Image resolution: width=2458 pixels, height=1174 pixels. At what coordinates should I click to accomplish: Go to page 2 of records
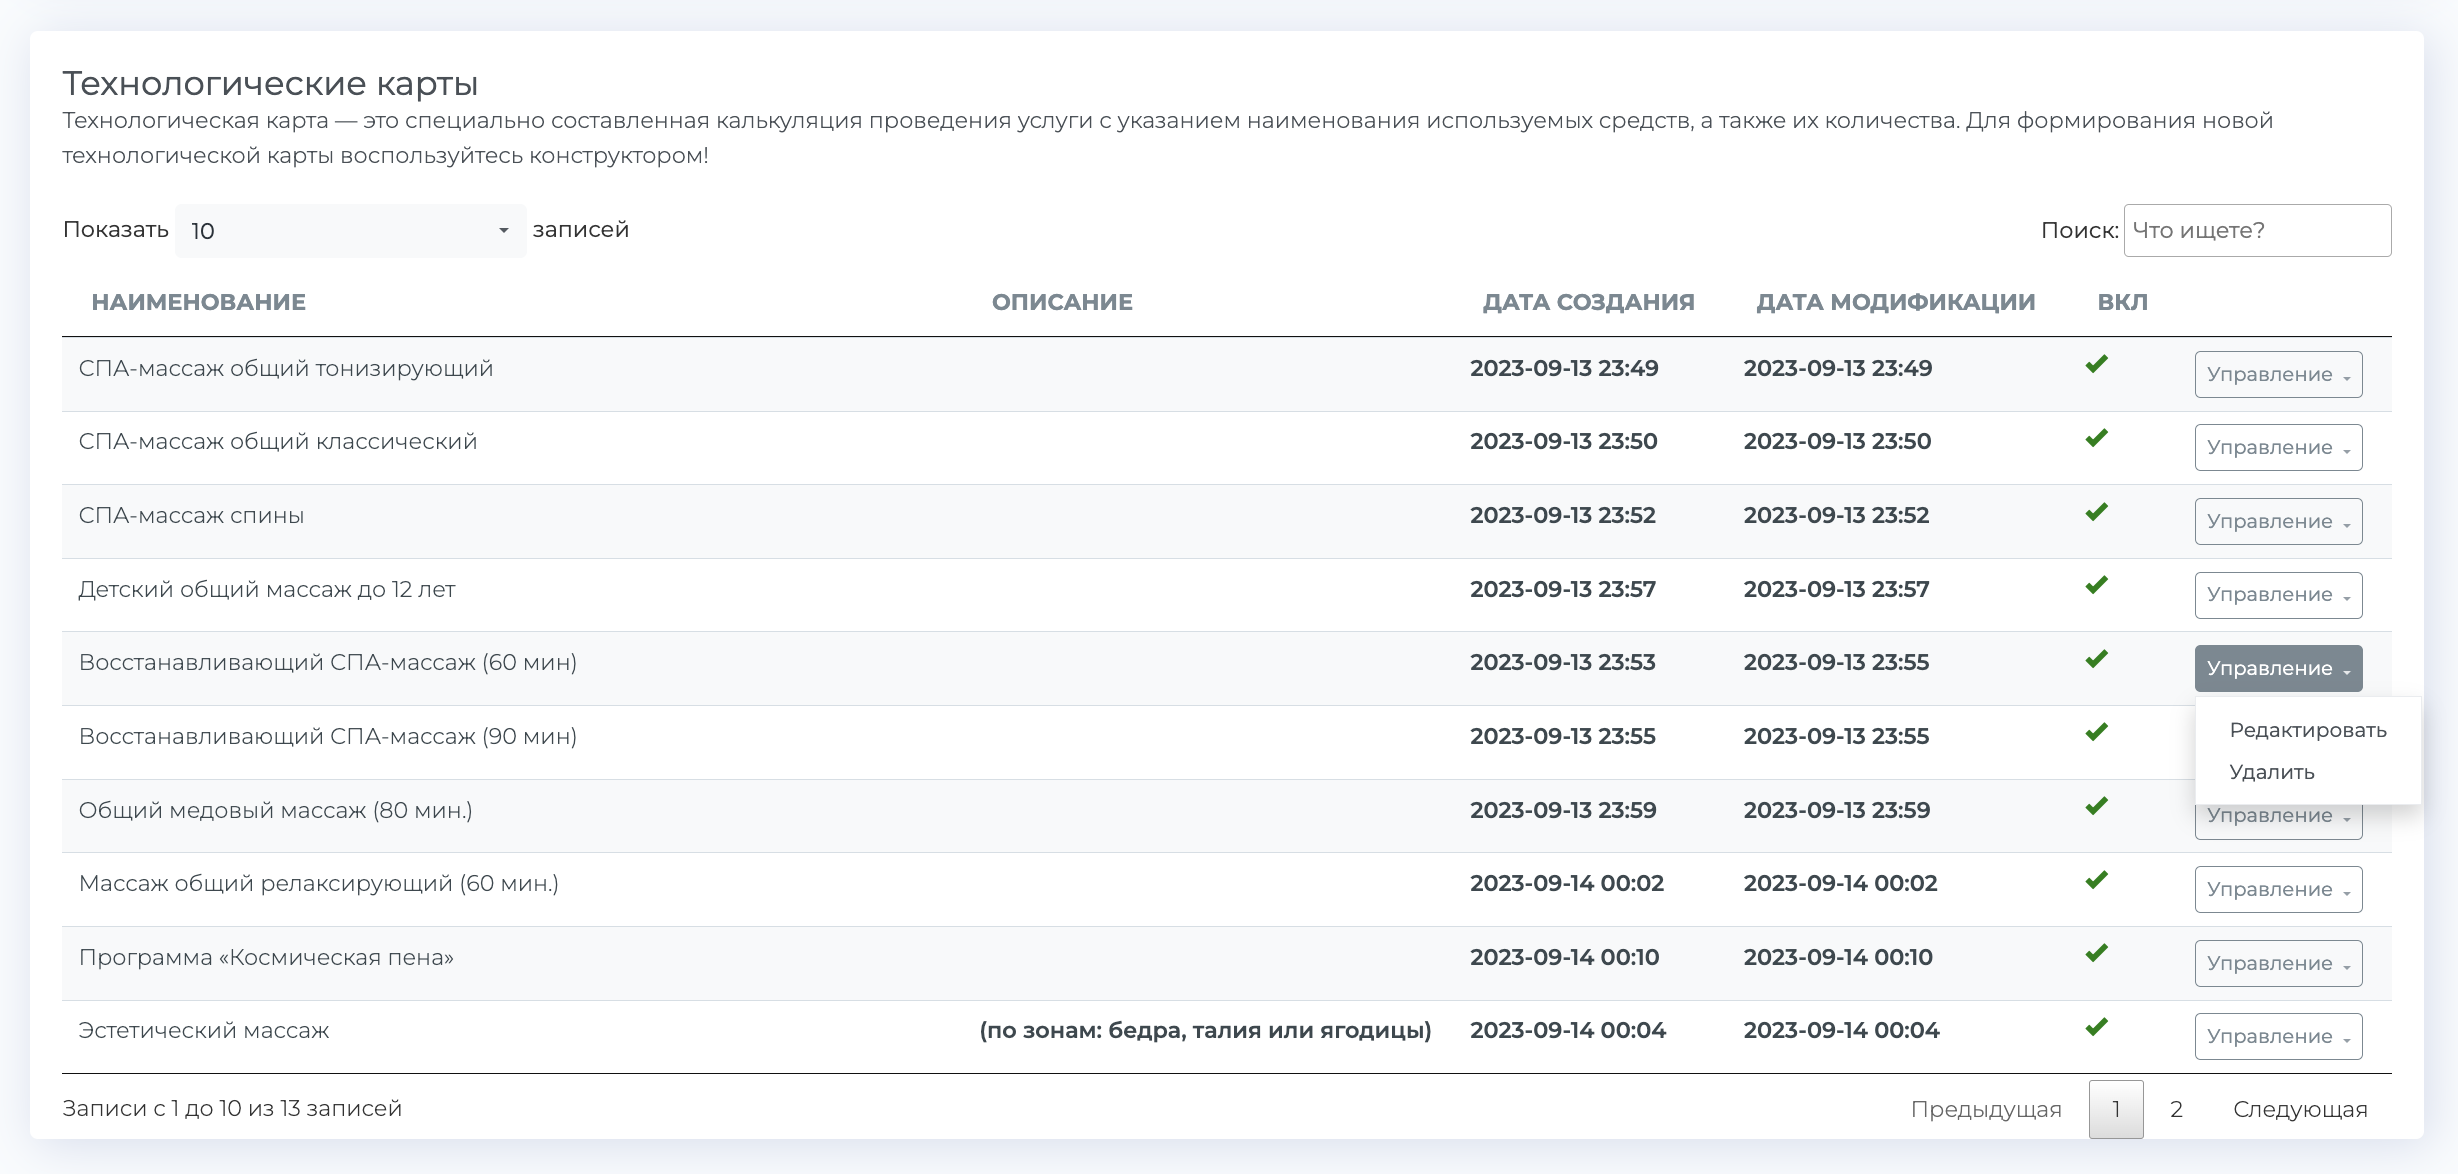(x=2175, y=1109)
